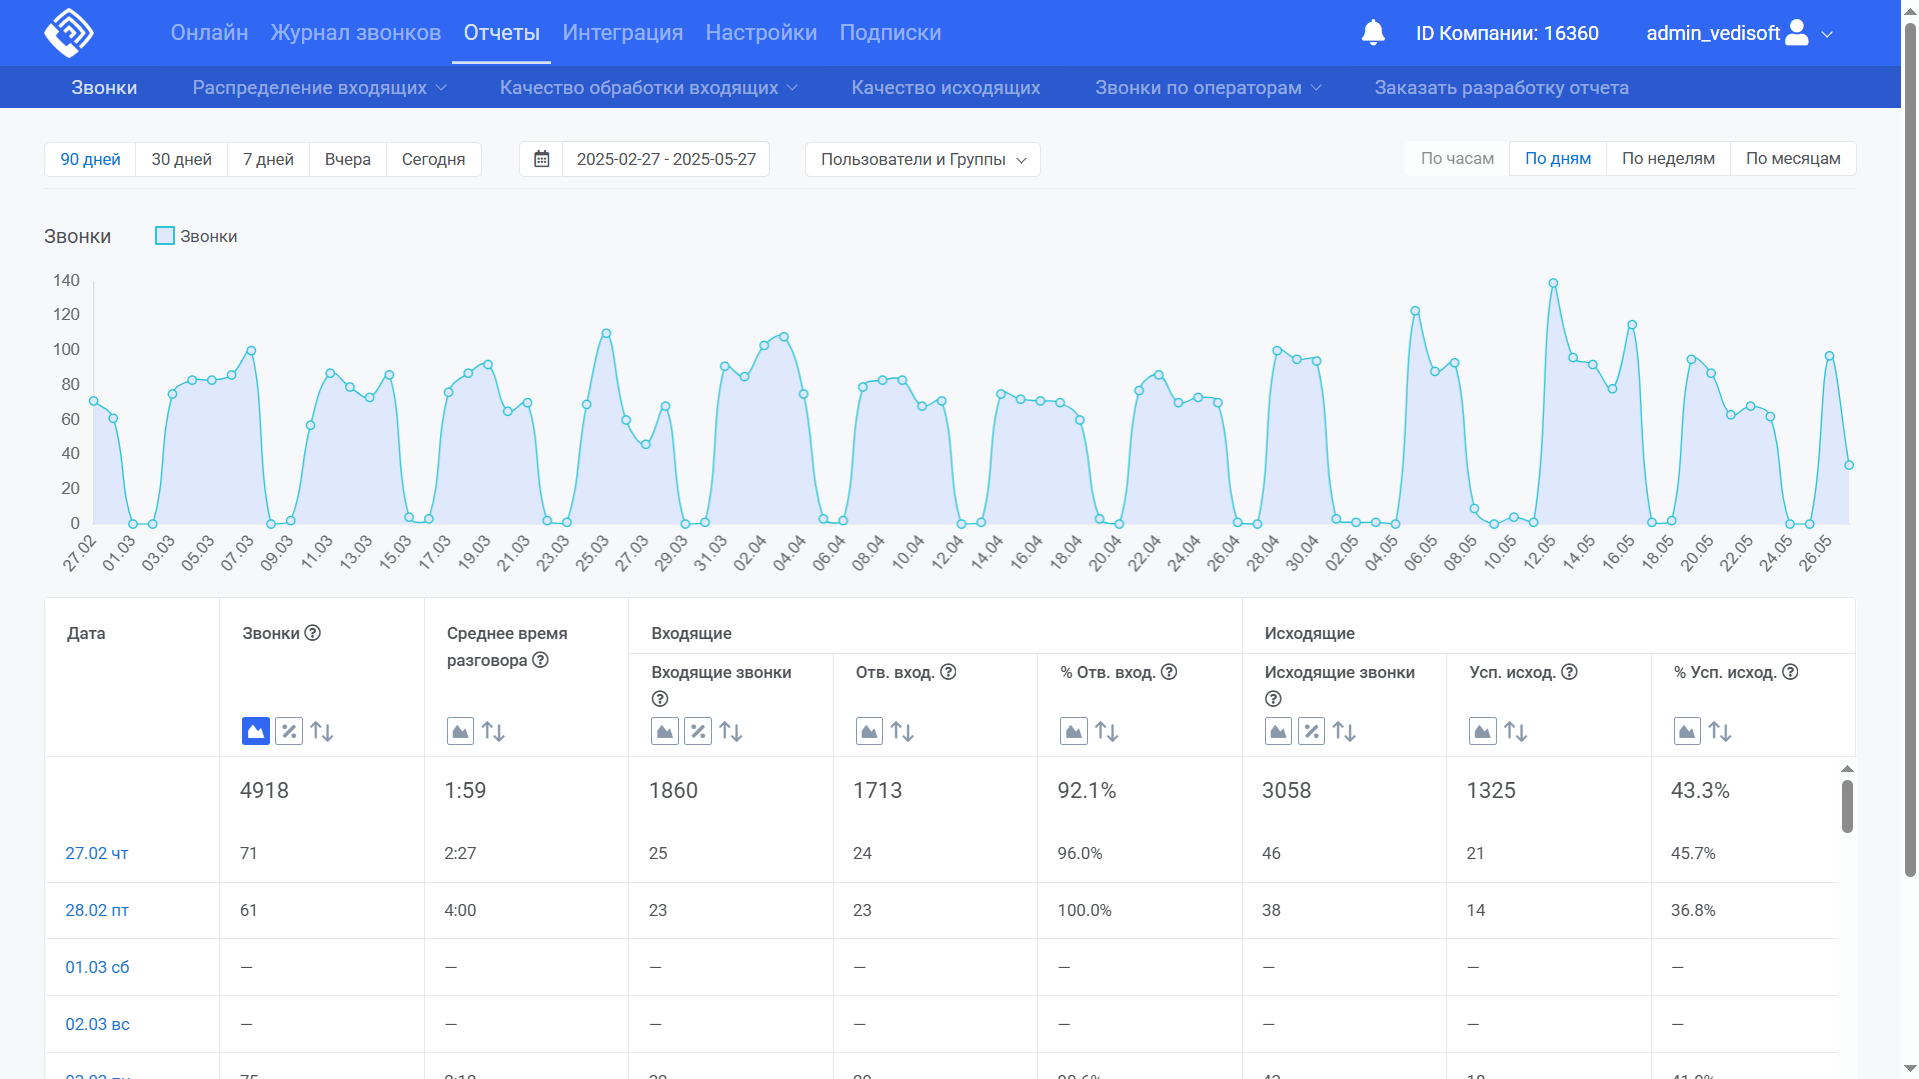Select the По месяцам grouping
The height and width of the screenshot is (1079, 1919).
[1792, 159]
